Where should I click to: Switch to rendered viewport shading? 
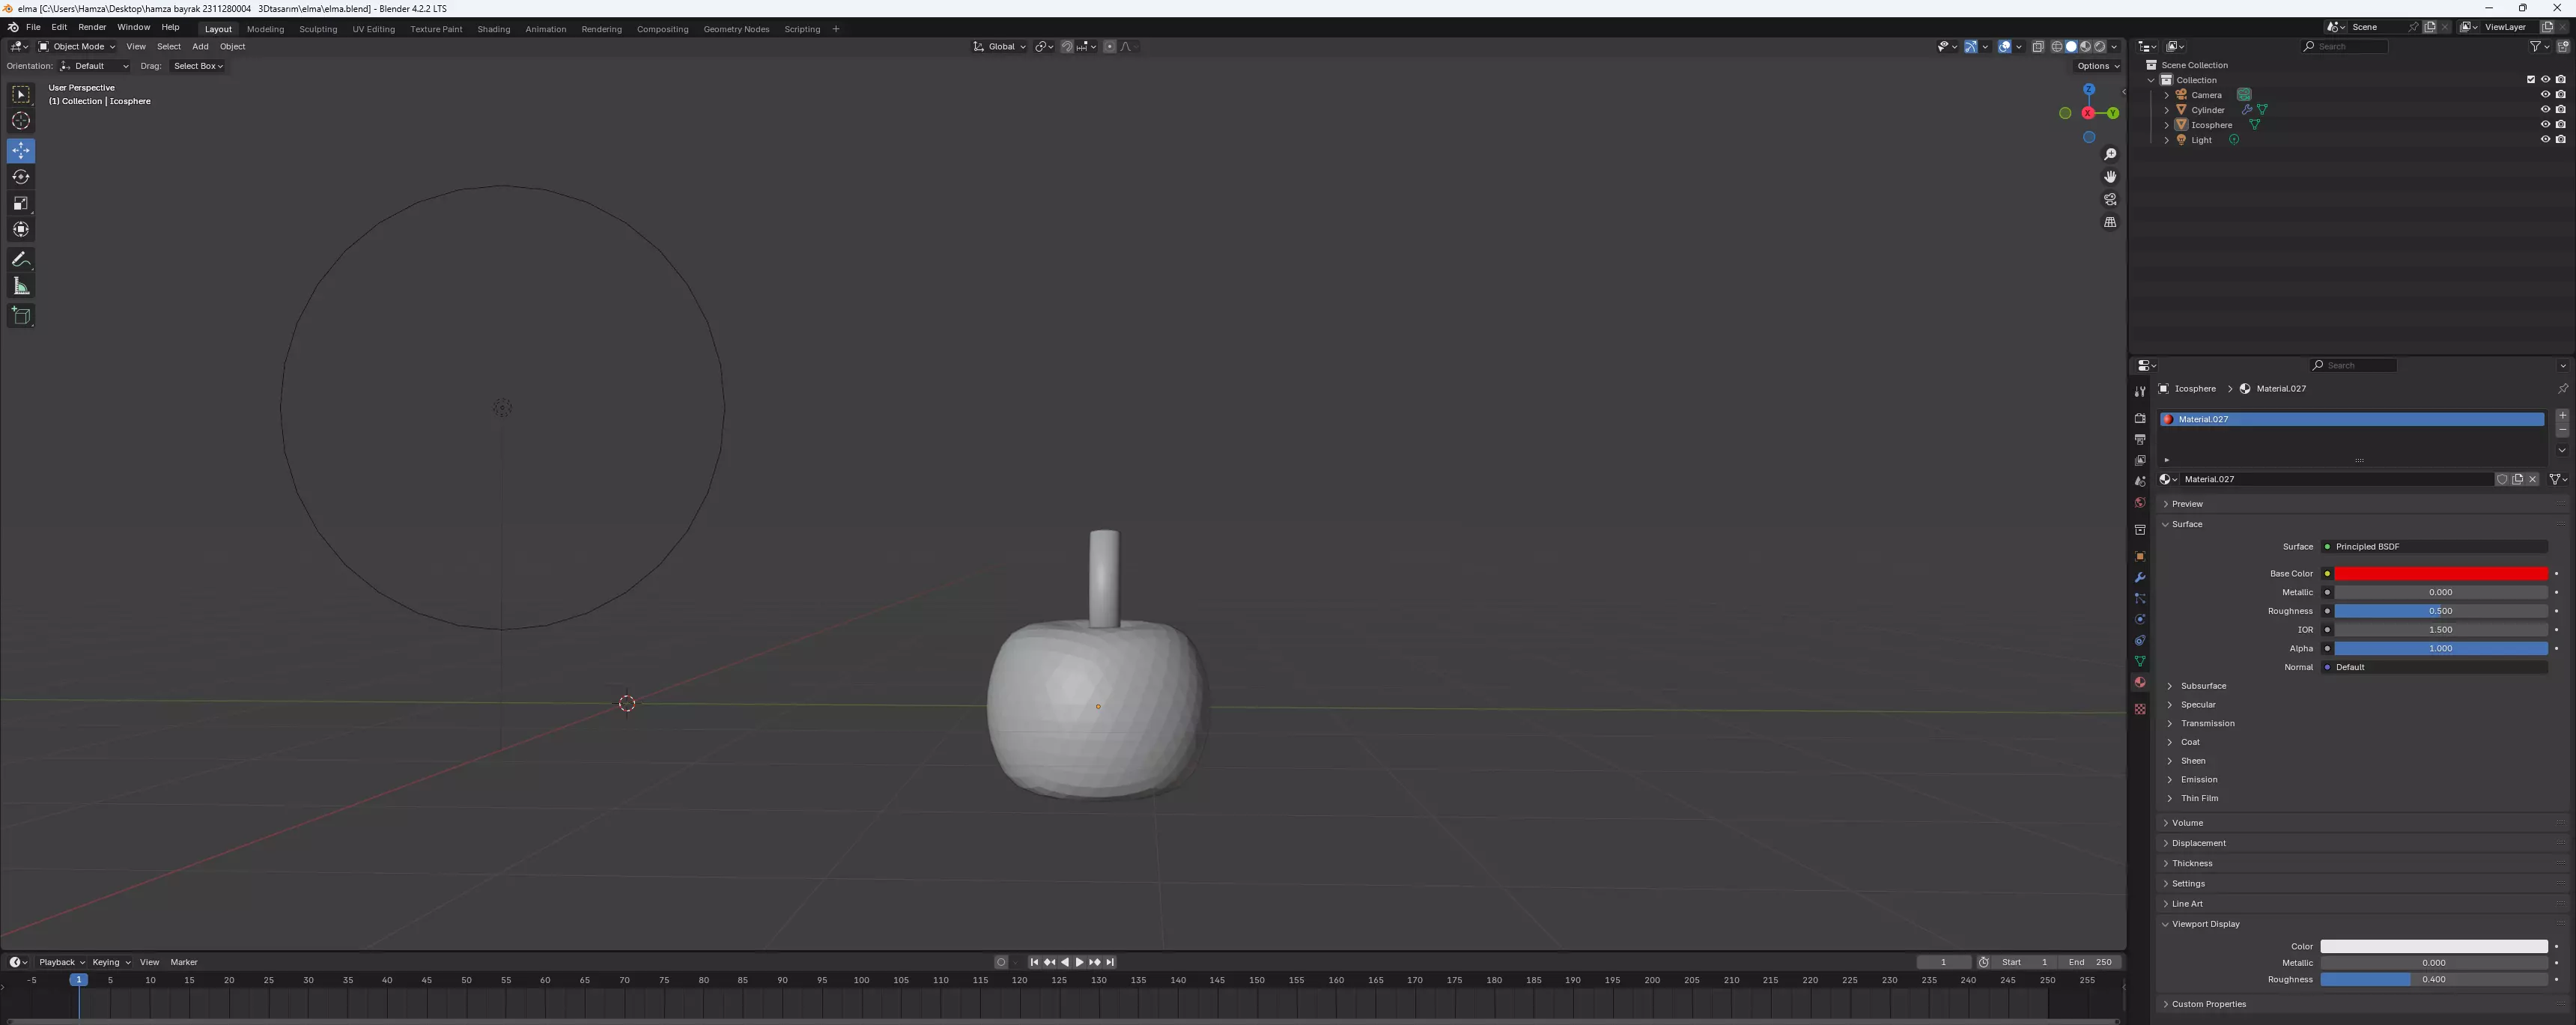(2100, 47)
